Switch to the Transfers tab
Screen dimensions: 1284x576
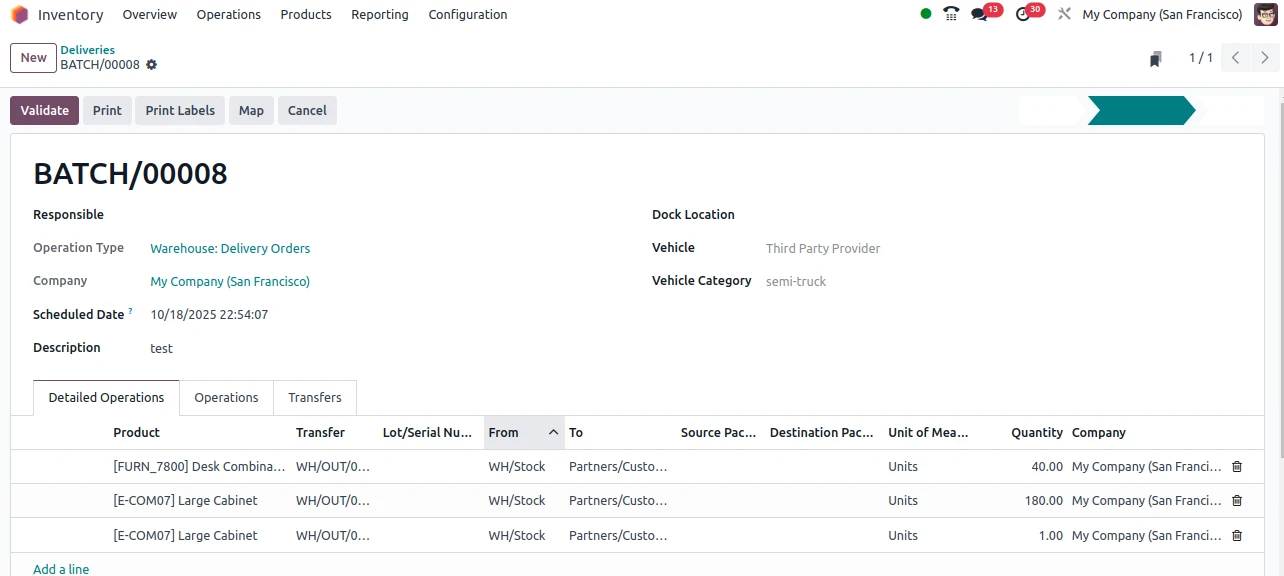pyautogui.click(x=314, y=398)
